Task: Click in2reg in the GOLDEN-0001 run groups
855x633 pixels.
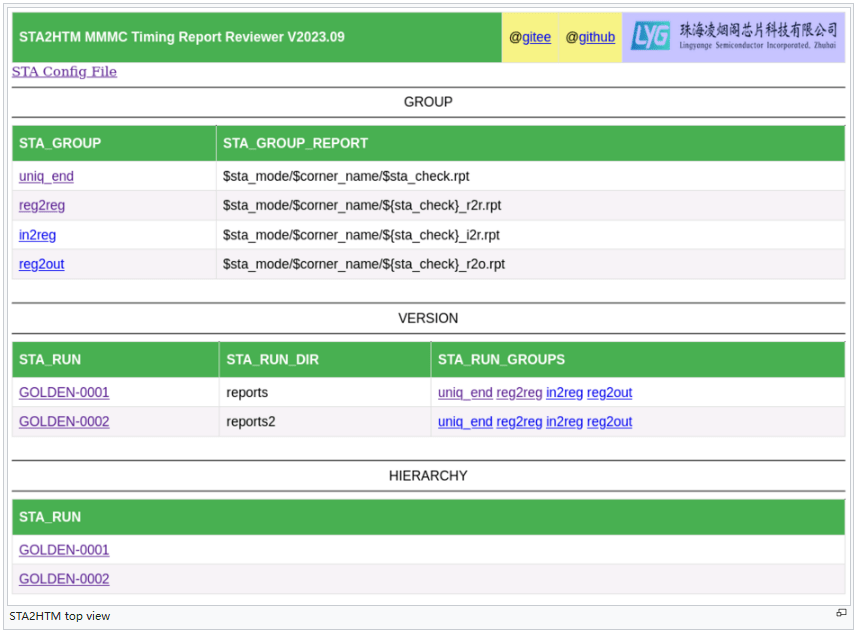Action: (x=564, y=393)
